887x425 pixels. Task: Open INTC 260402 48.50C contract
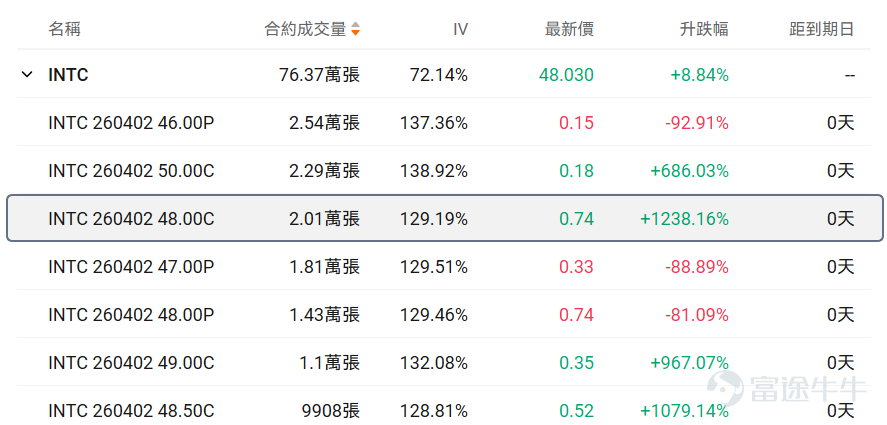[131, 410]
